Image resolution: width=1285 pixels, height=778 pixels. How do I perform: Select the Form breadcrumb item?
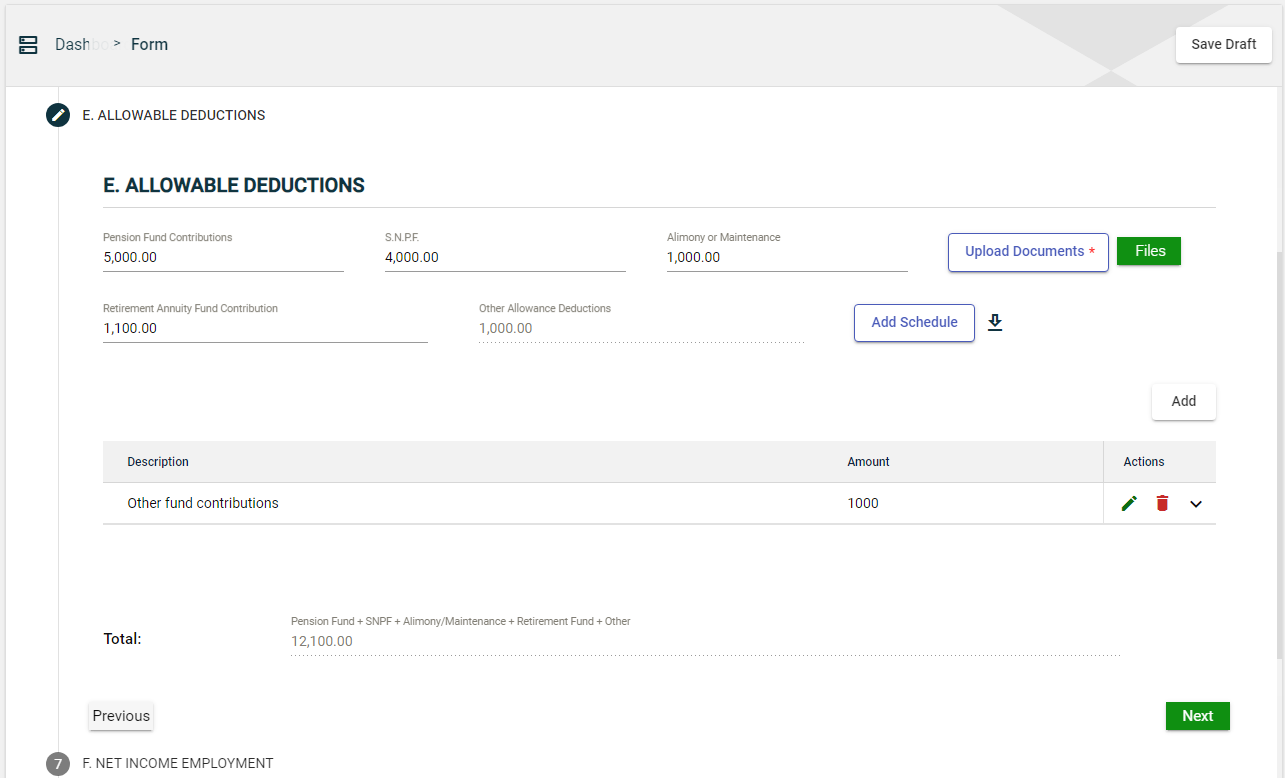149,45
